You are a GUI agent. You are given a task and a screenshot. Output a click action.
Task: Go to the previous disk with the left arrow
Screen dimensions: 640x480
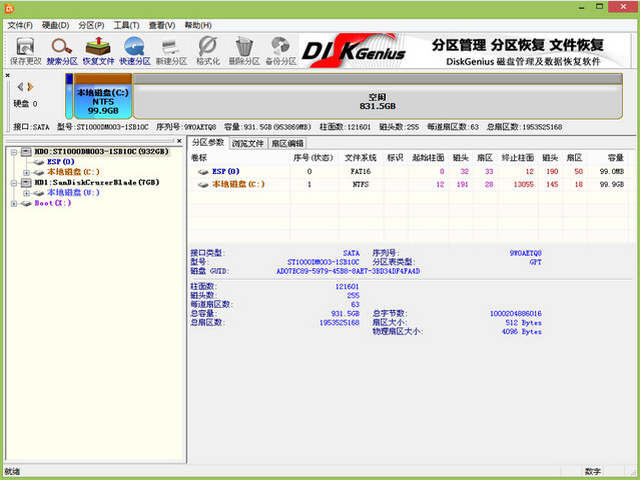tap(19, 87)
